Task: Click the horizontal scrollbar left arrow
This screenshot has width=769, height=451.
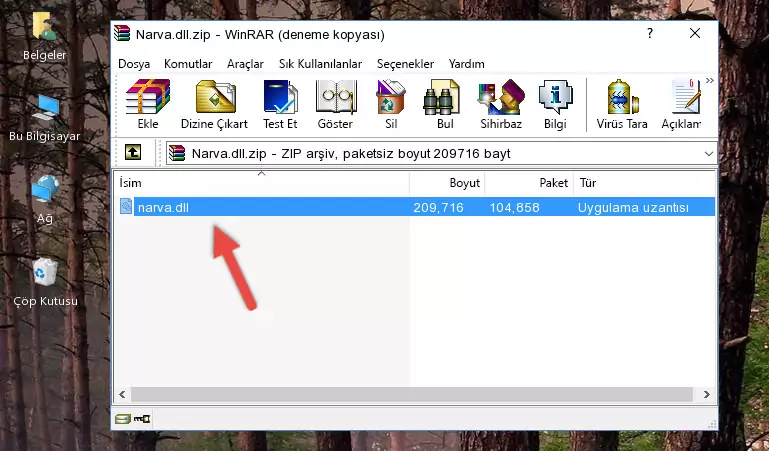Action: tap(122, 394)
